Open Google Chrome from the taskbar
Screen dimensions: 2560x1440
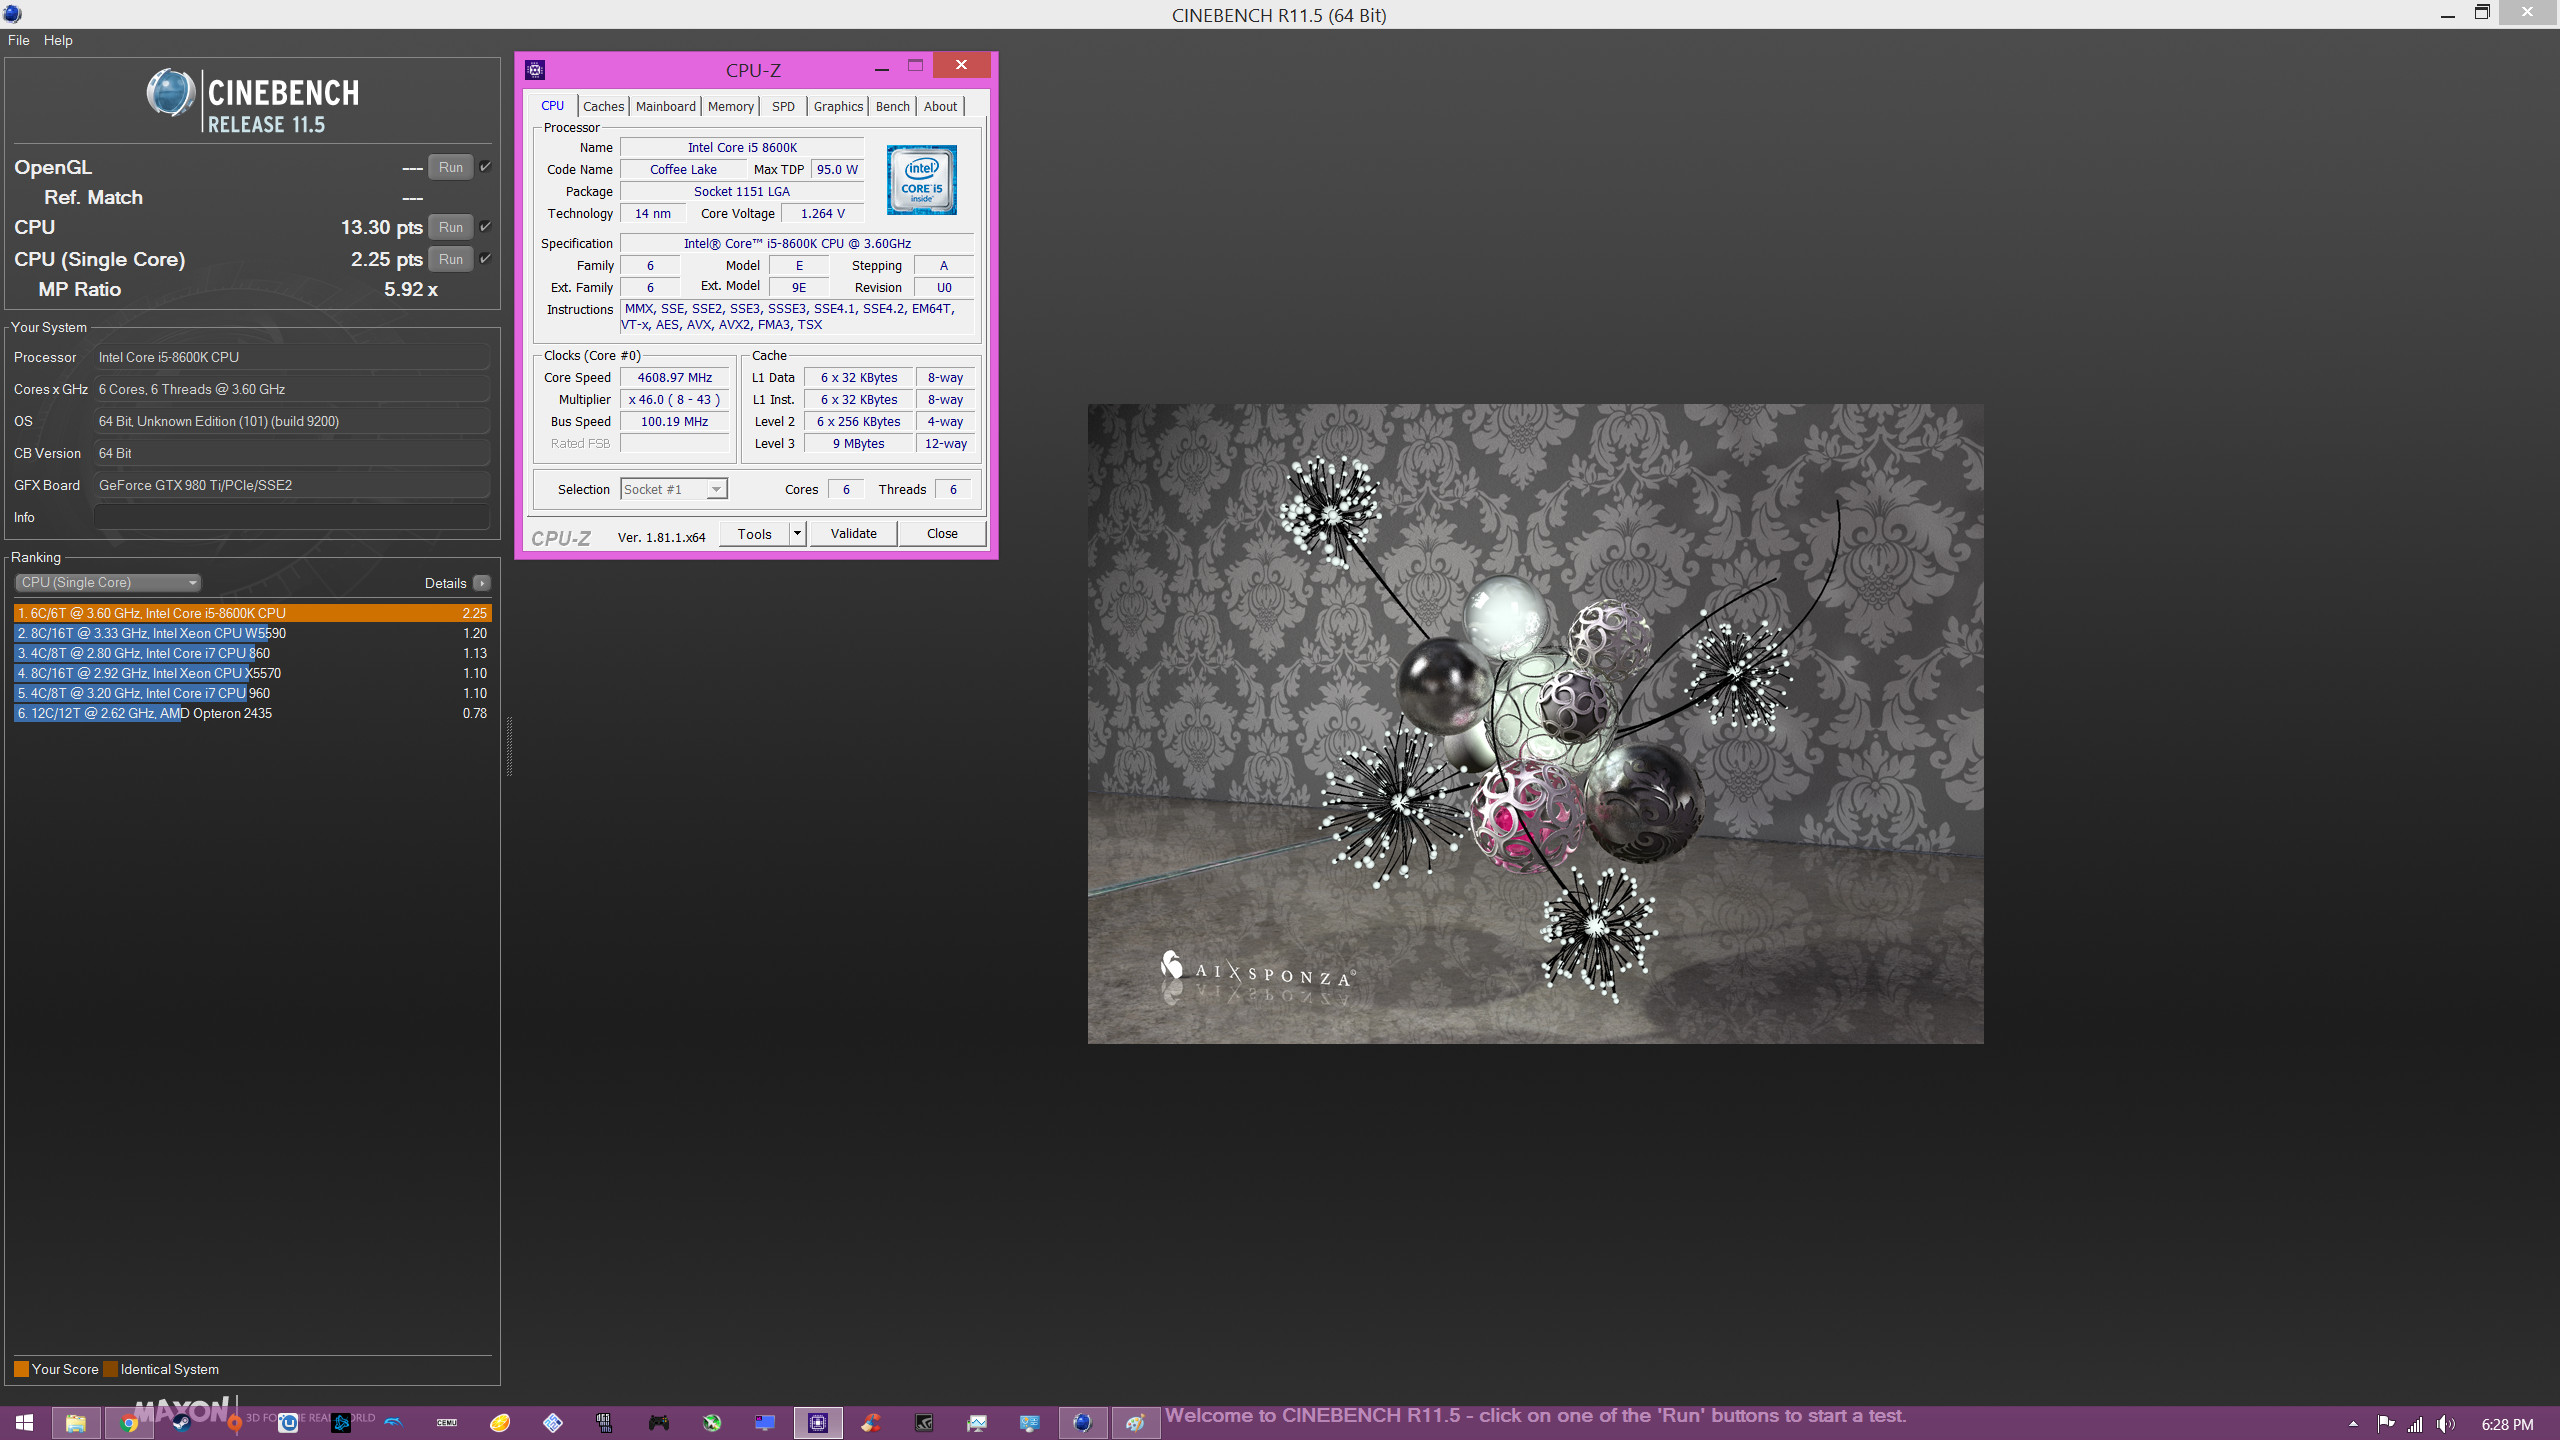point(128,1423)
